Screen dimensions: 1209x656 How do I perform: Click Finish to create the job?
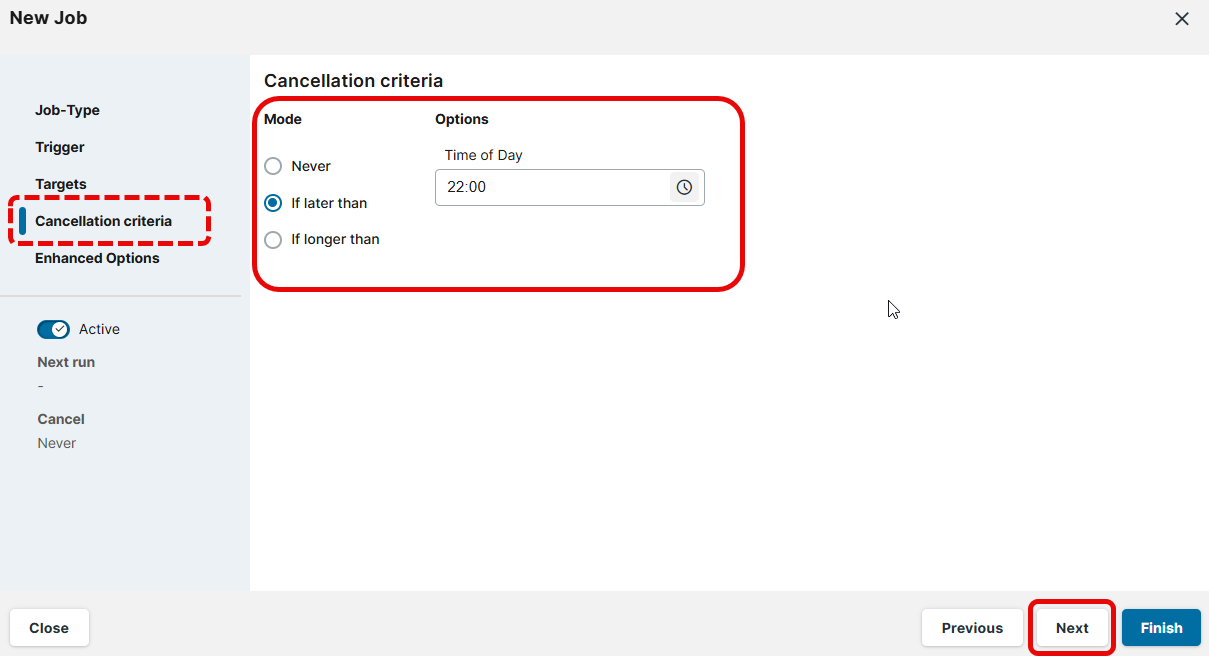(1161, 628)
